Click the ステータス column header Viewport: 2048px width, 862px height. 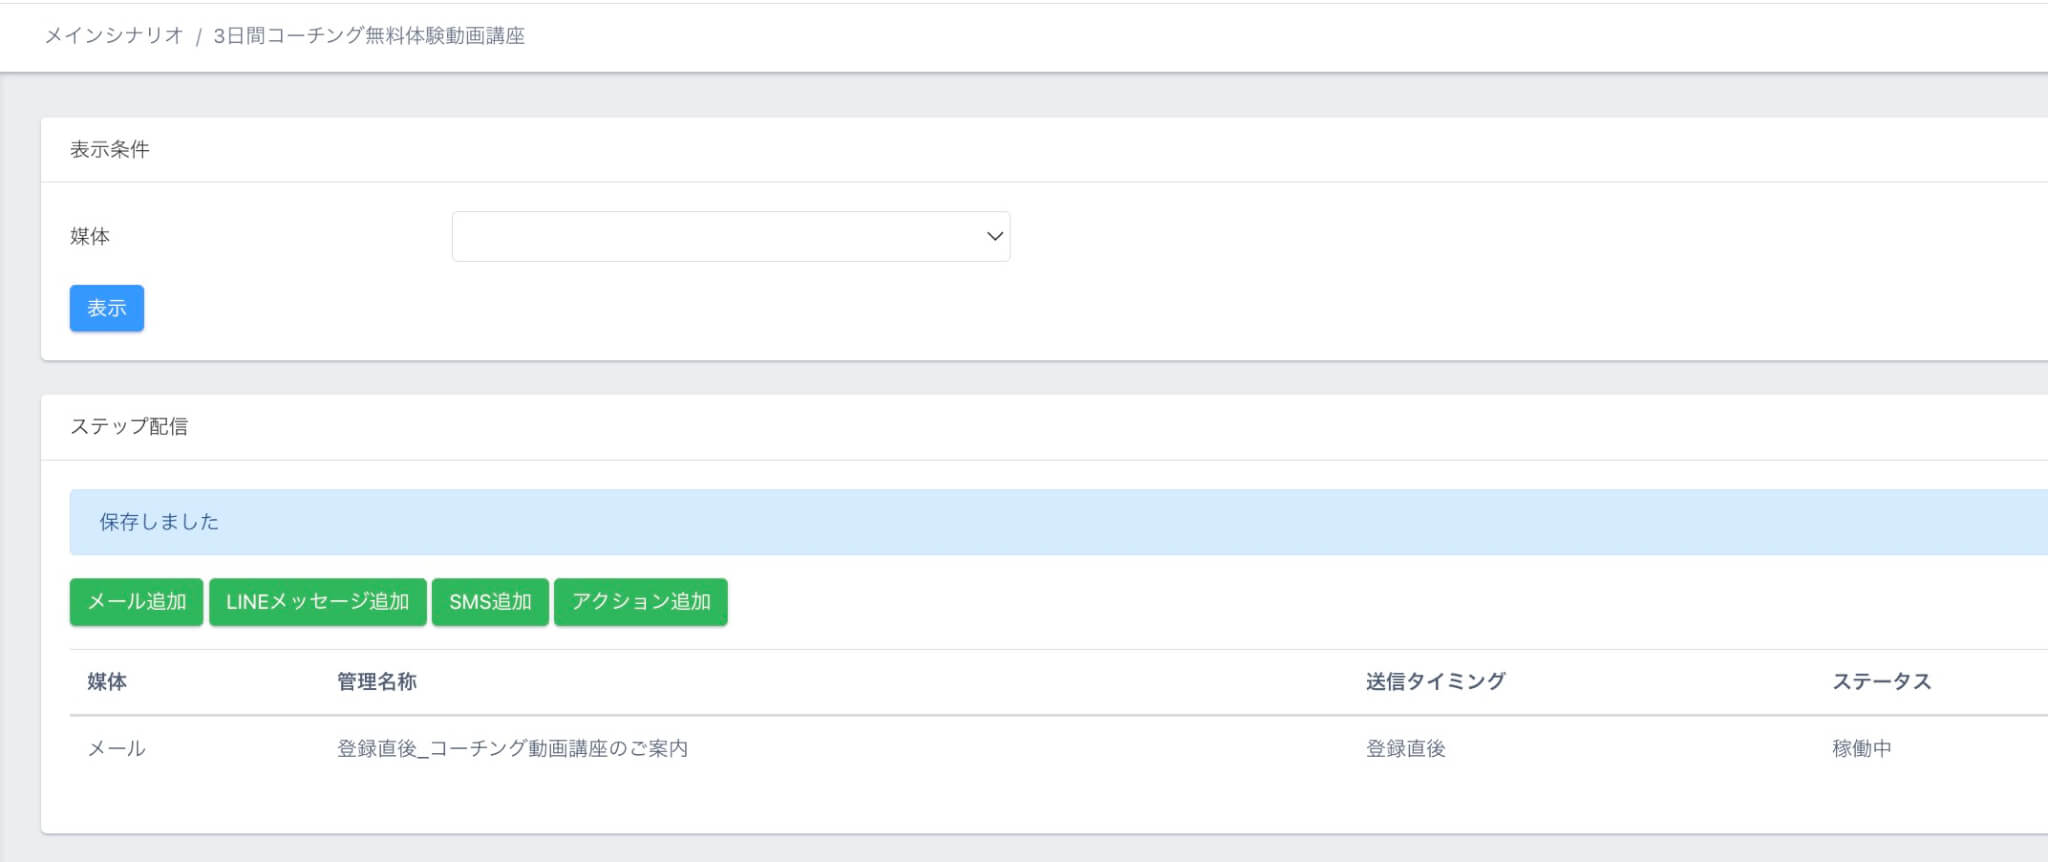point(1882,682)
